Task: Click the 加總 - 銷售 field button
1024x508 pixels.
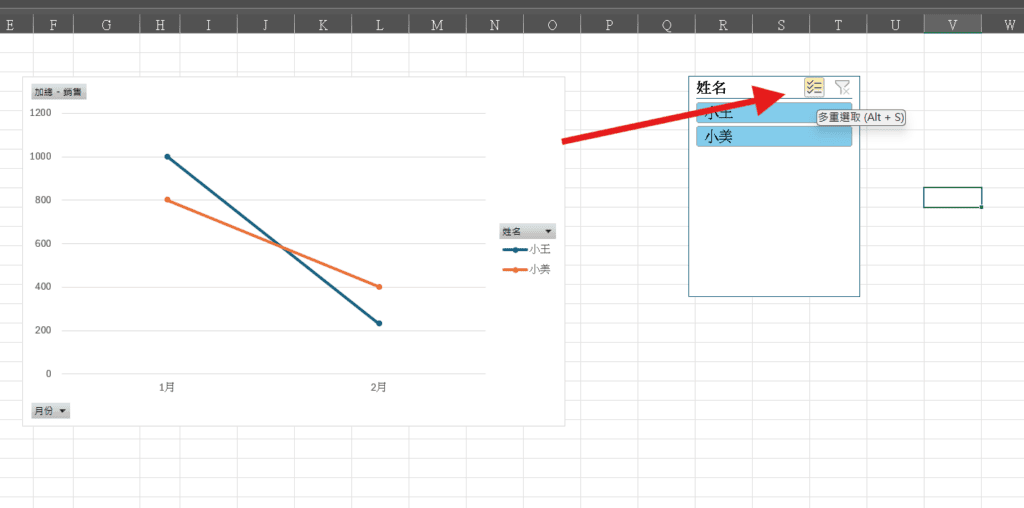Action: click(58, 92)
